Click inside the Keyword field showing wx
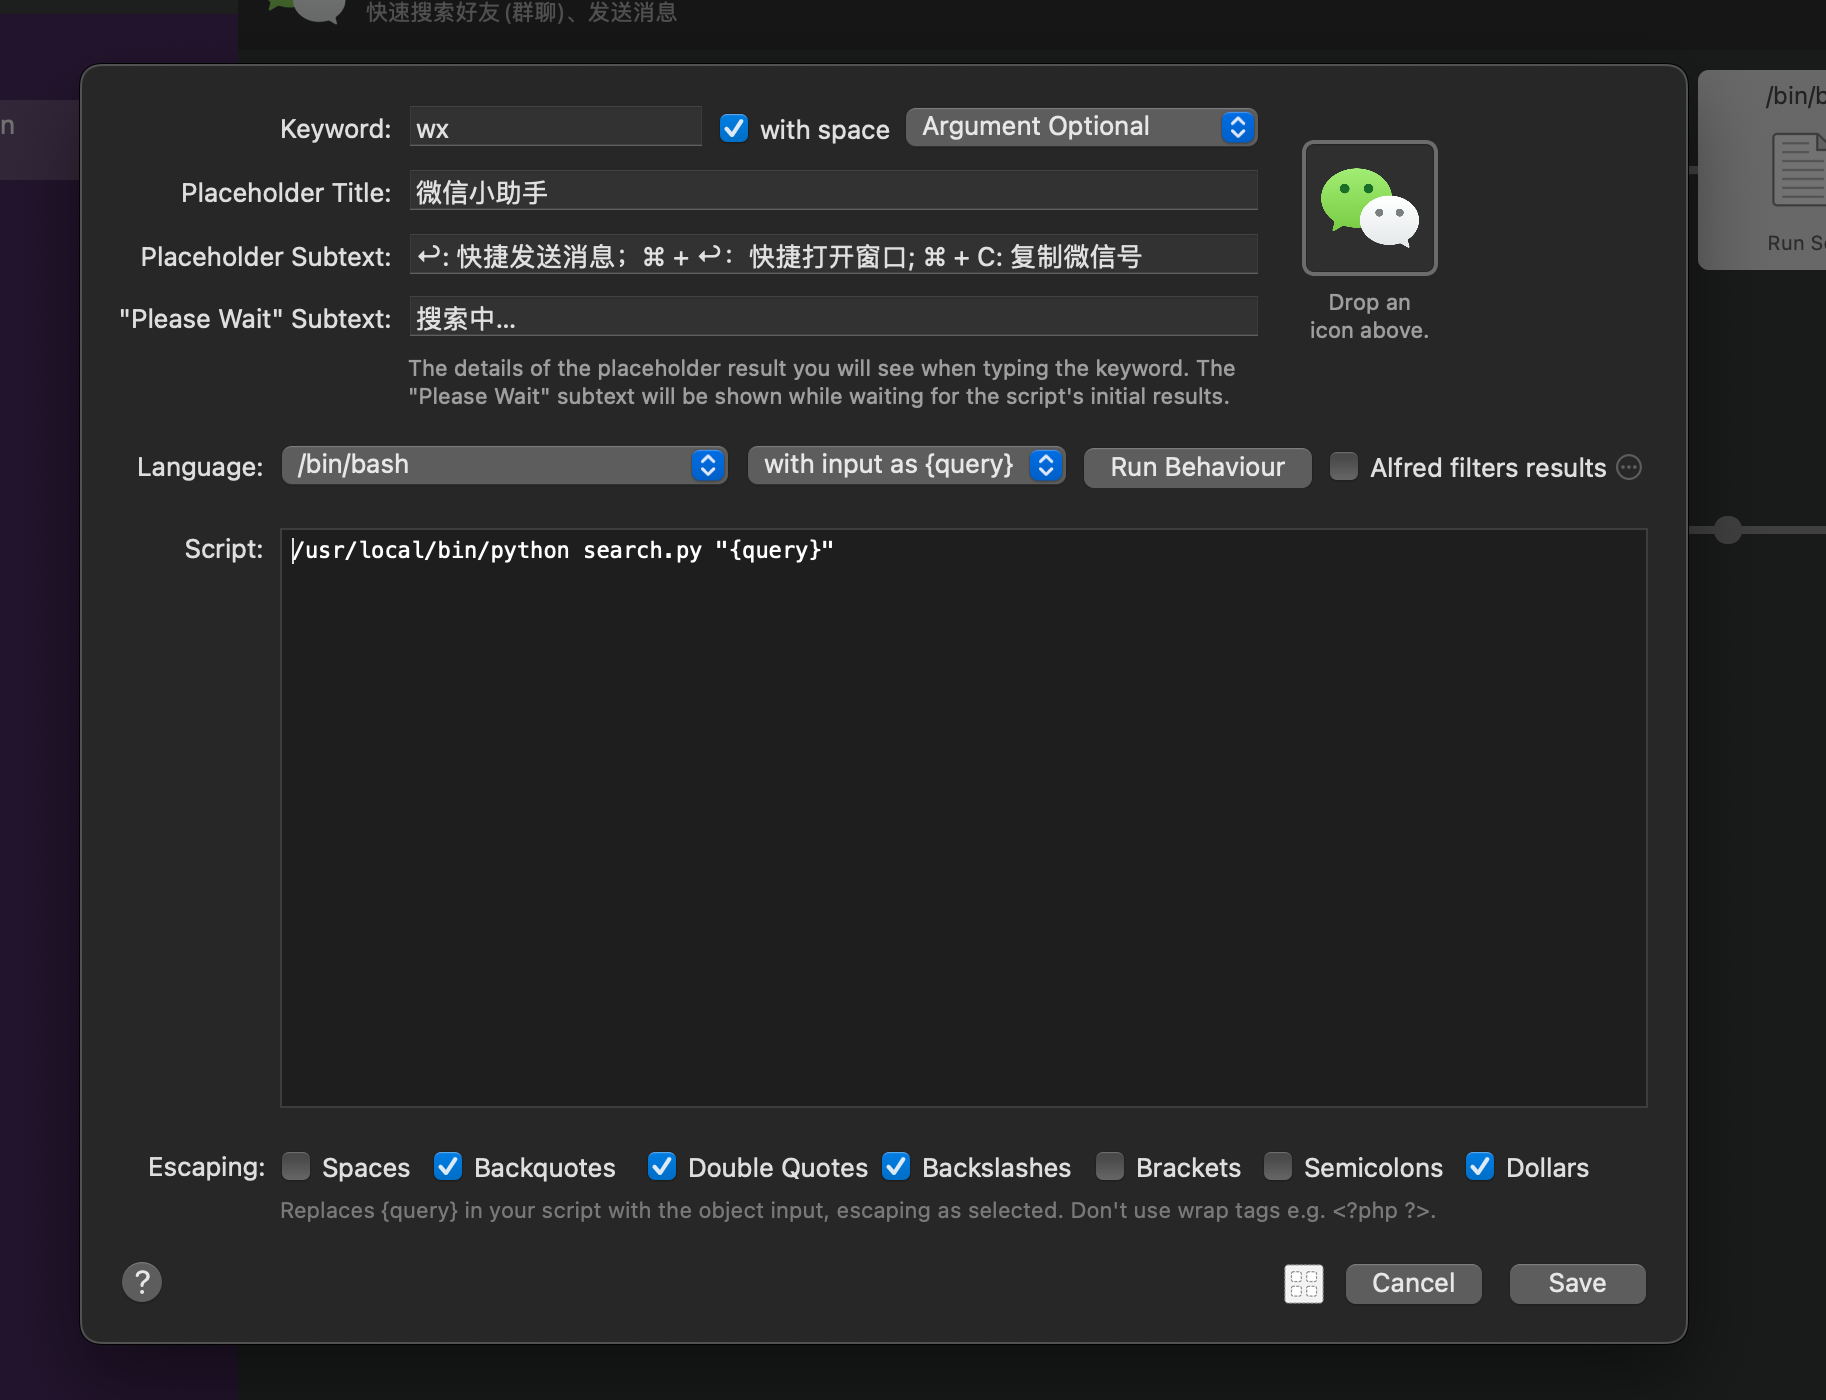Image resolution: width=1826 pixels, height=1400 pixels. pos(554,127)
